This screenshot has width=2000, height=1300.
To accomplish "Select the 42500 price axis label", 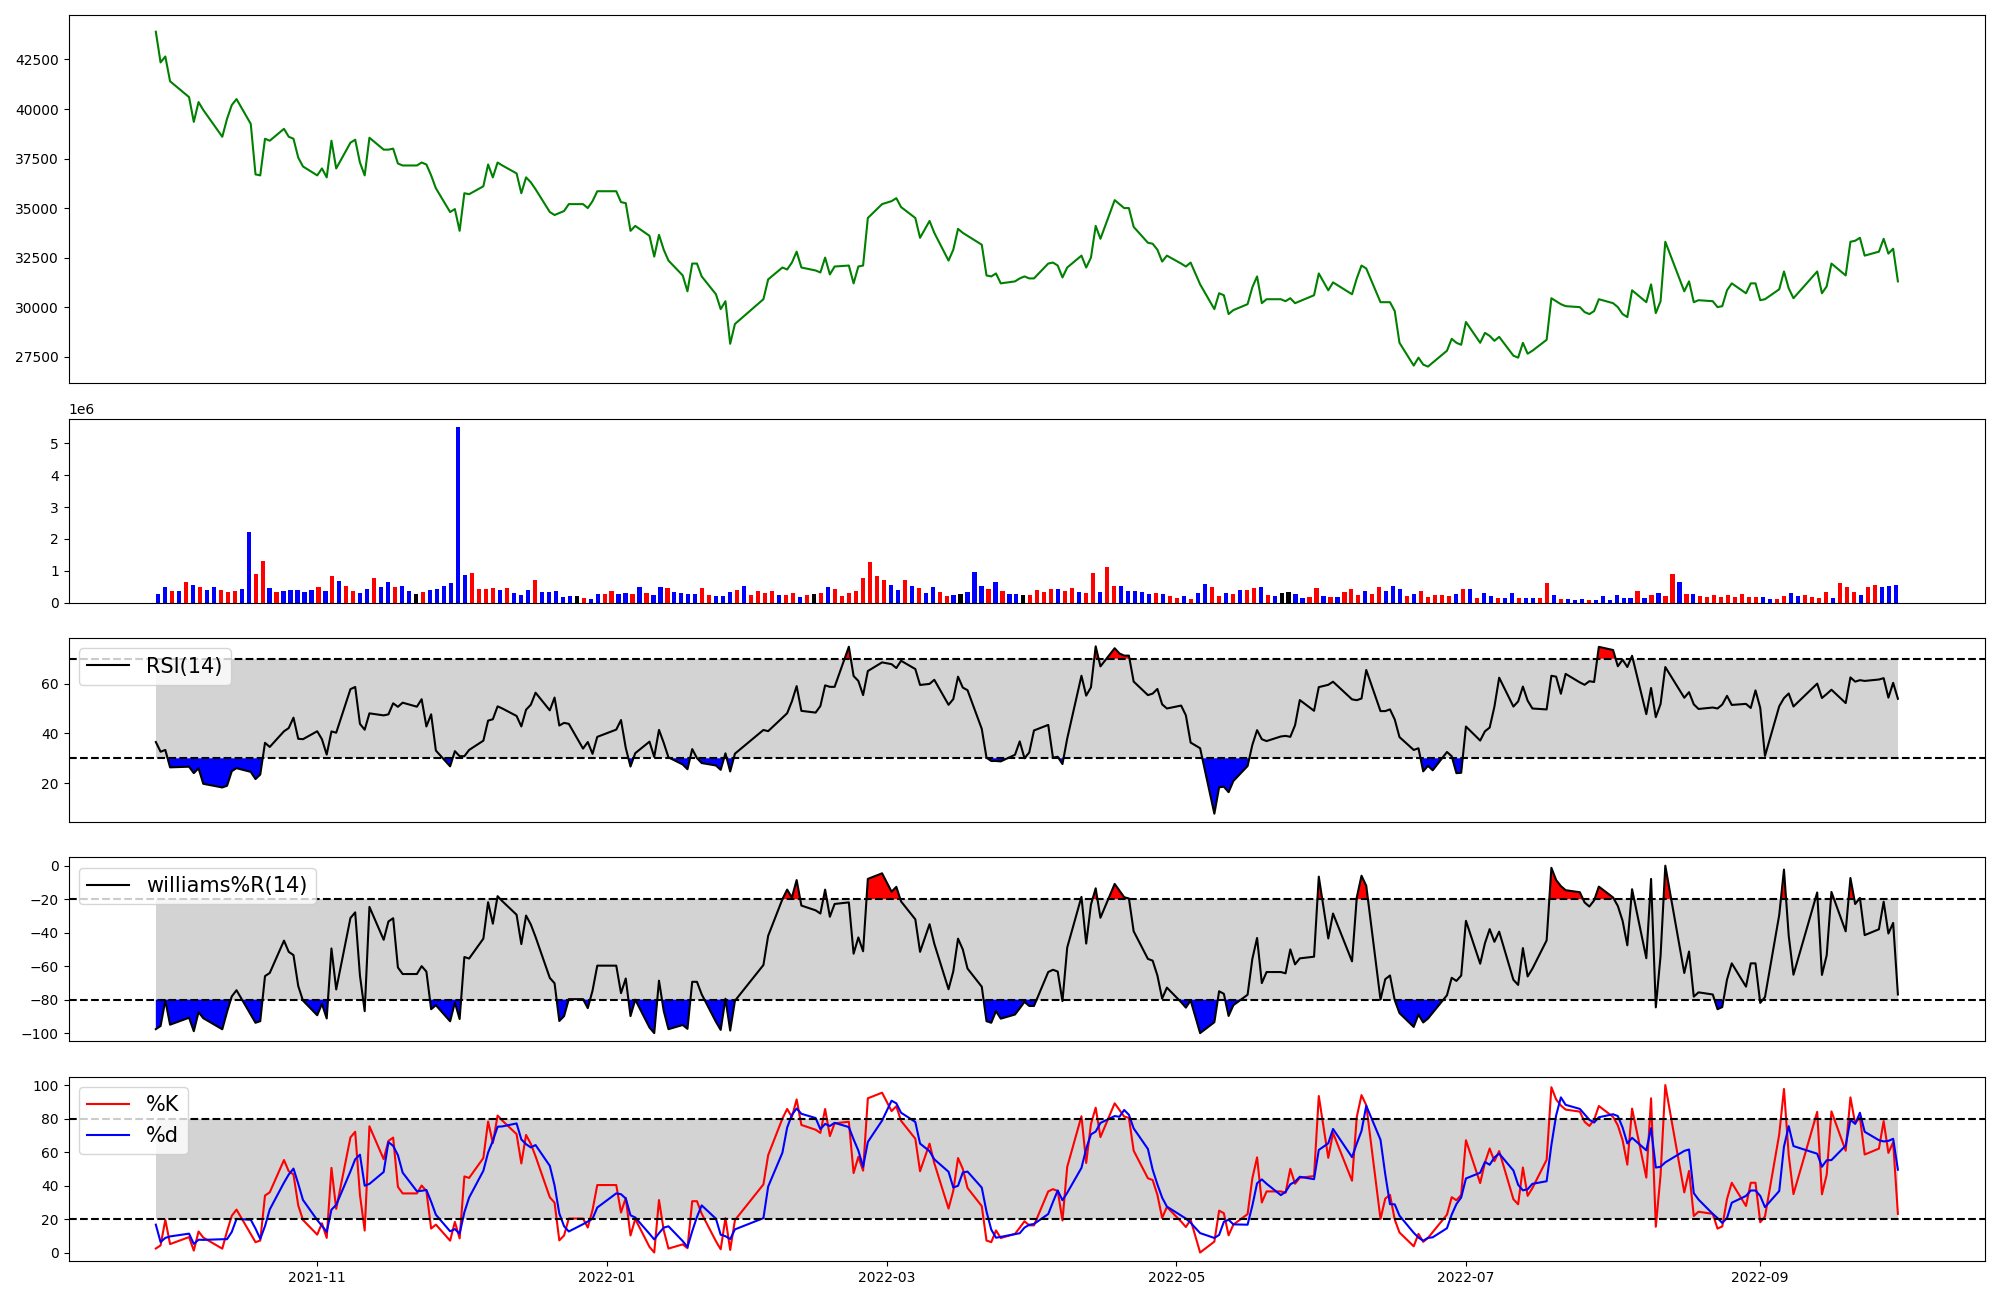I will [37, 60].
